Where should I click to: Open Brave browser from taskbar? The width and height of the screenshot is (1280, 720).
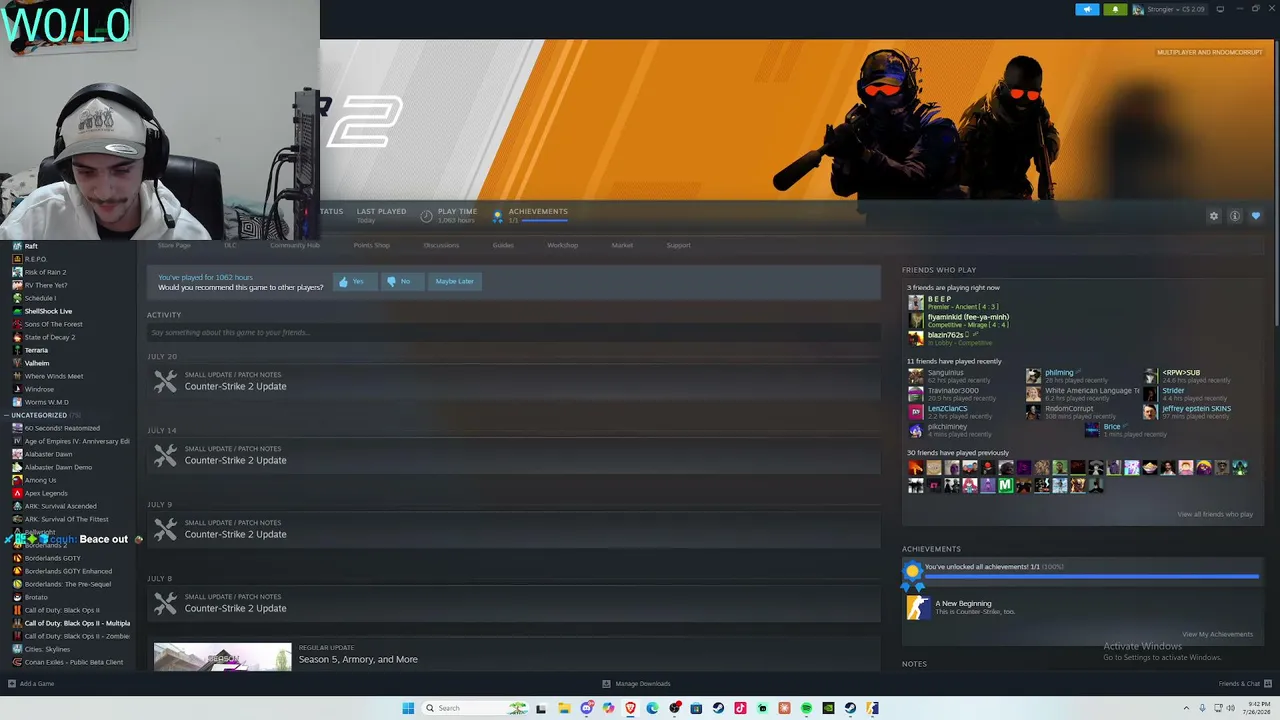pos(630,708)
